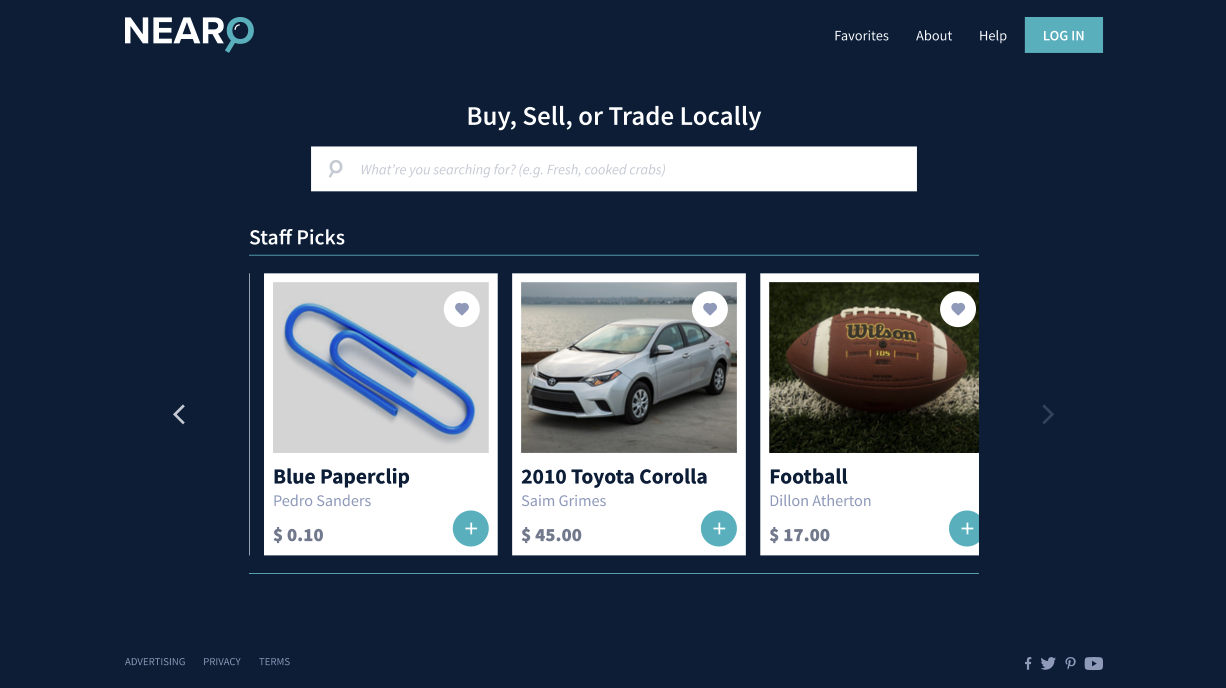
Task: Toggle heart on 2010 Toyota Corolla
Action: click(709, 309)
